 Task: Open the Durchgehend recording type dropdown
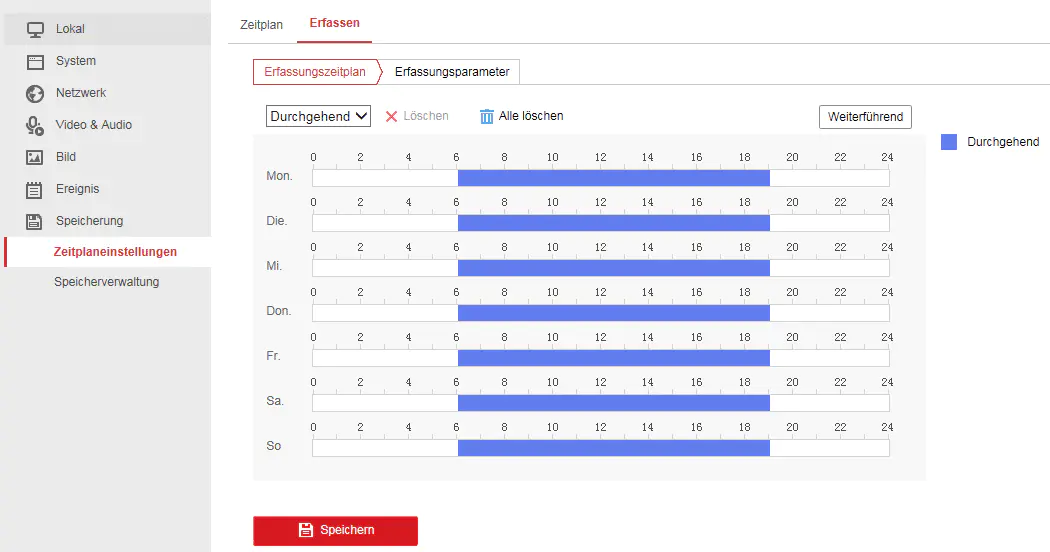pyautogui.click(x=318, y=116)
